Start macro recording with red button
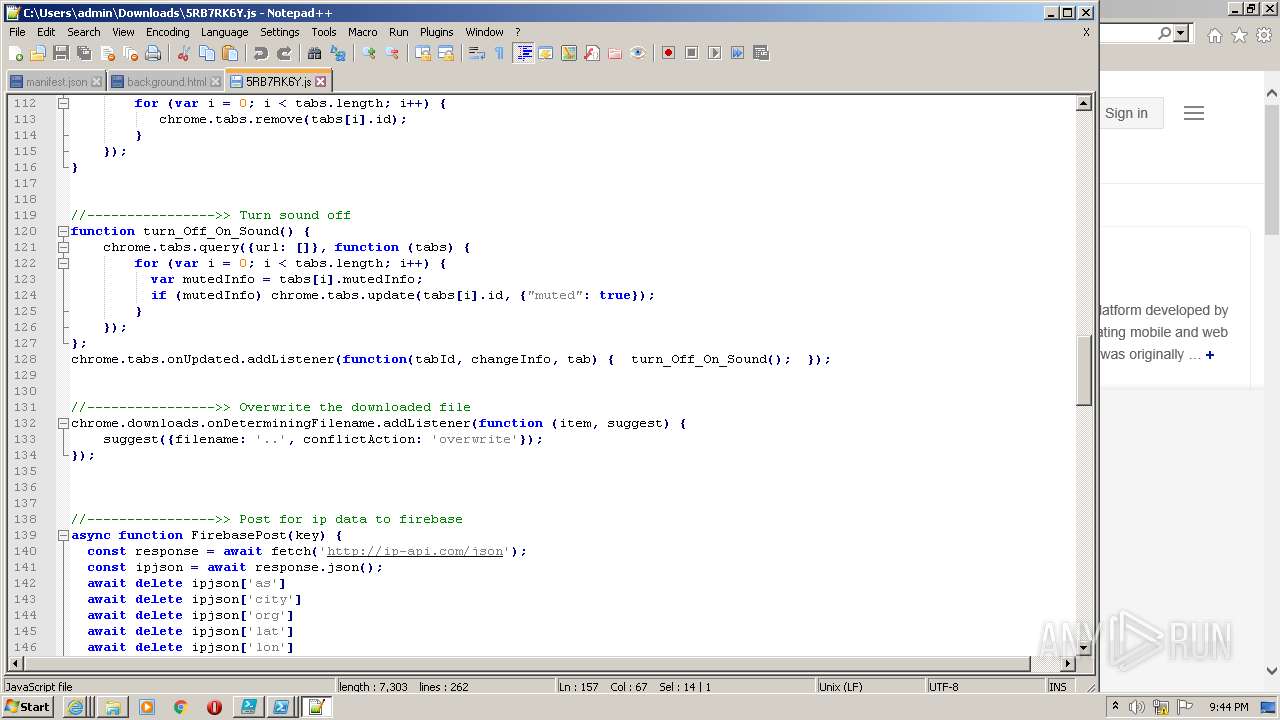 point(668,53)
